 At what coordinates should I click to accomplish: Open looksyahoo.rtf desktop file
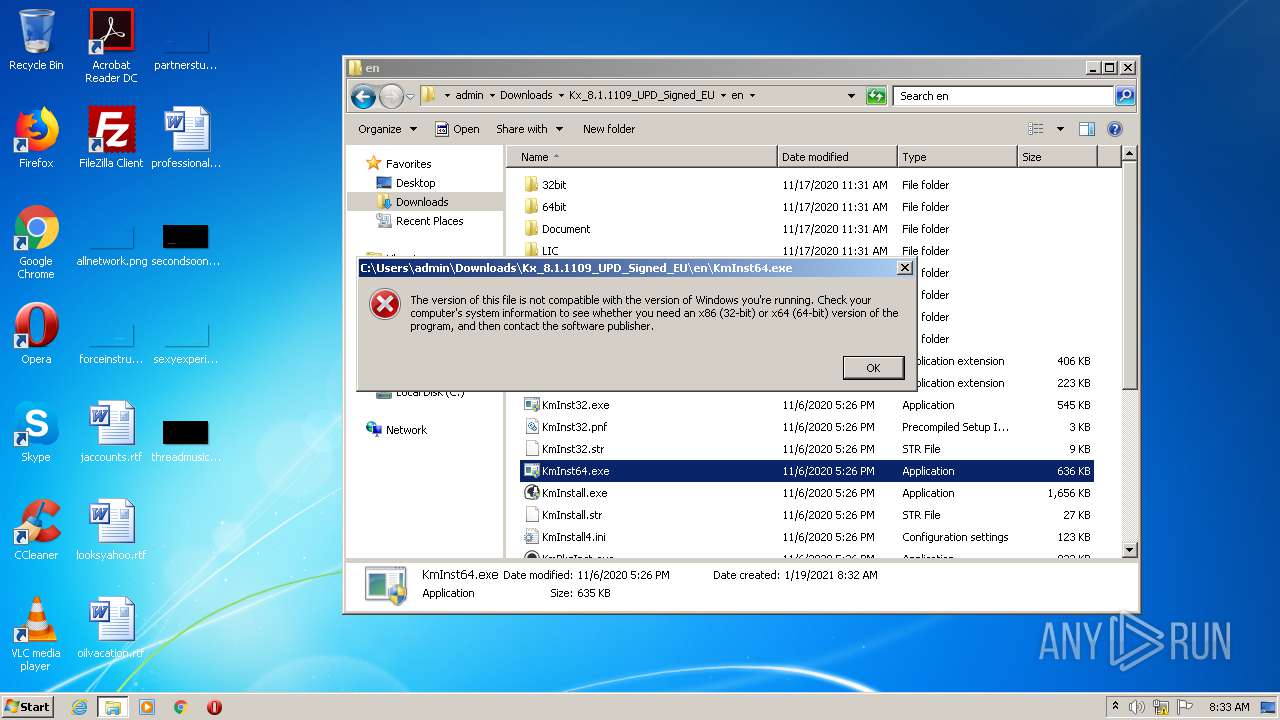click(111, 530)
